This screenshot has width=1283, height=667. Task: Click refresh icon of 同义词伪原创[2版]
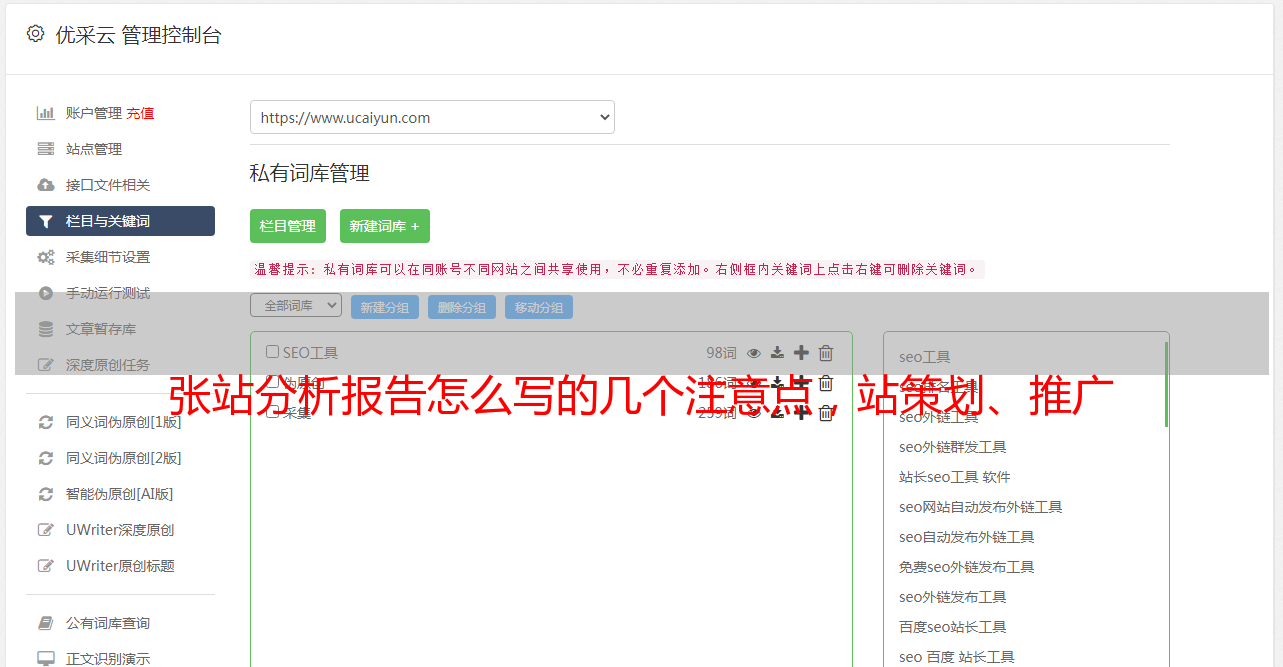tap(45, 458)
